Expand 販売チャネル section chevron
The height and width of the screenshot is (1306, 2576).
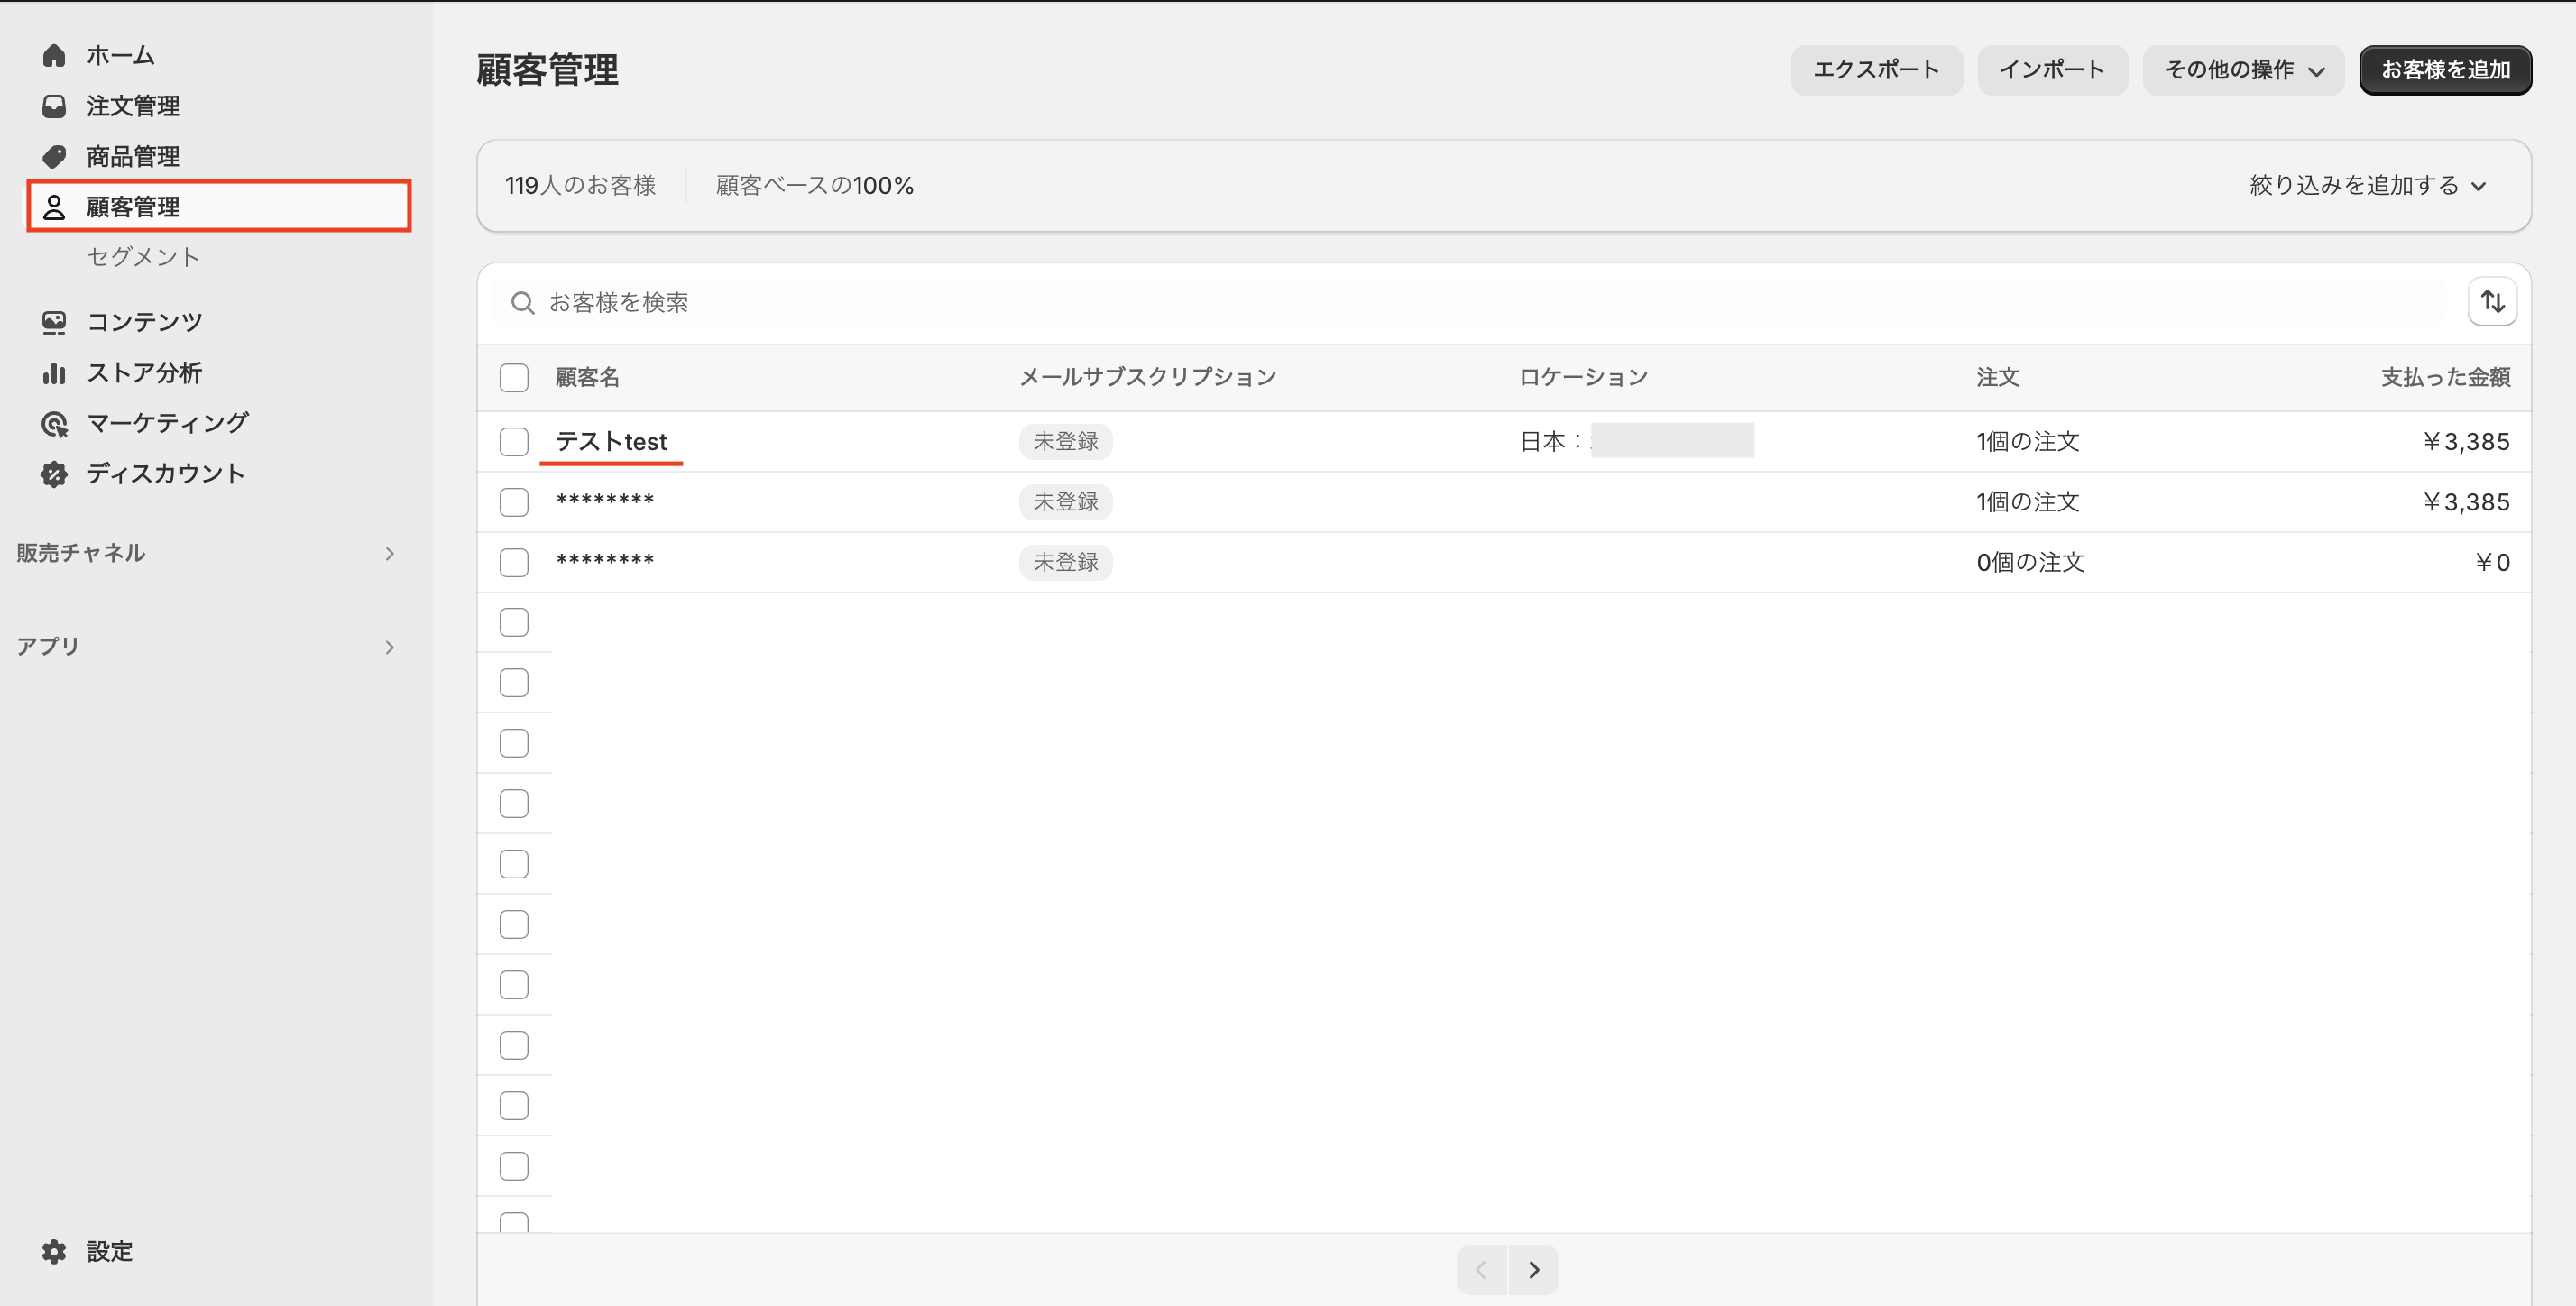click(389, 553)
